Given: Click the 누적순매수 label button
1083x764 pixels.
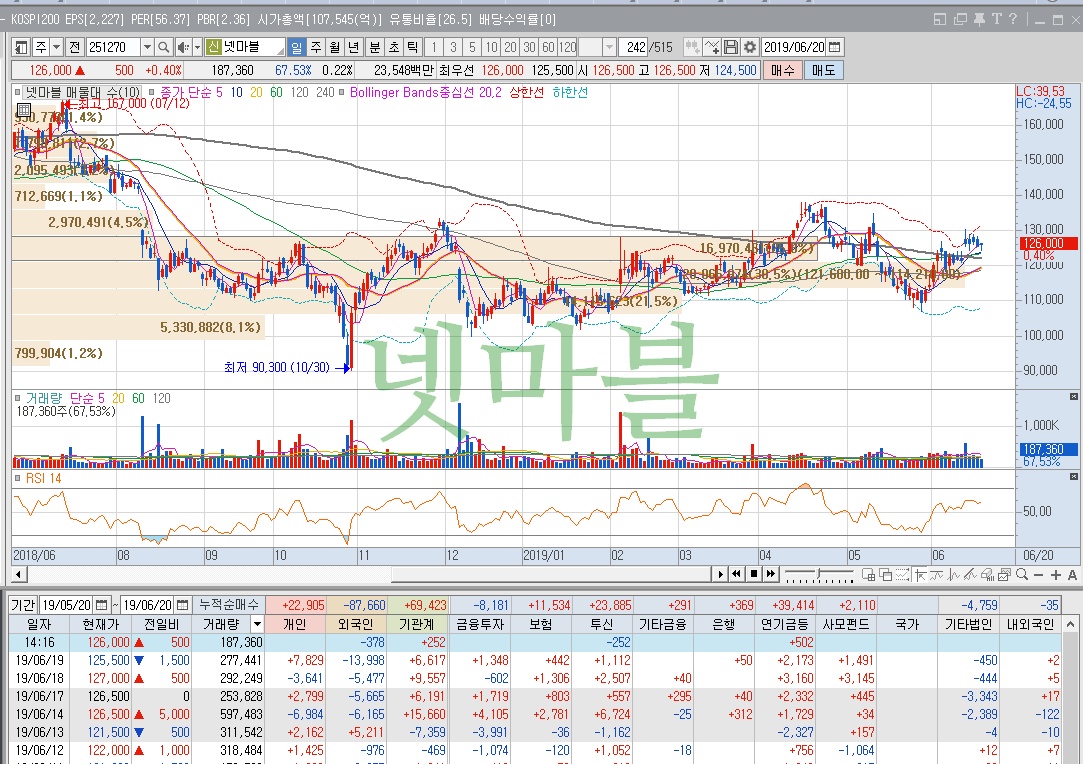Looking at the screenshot, I should coord(229,605).
